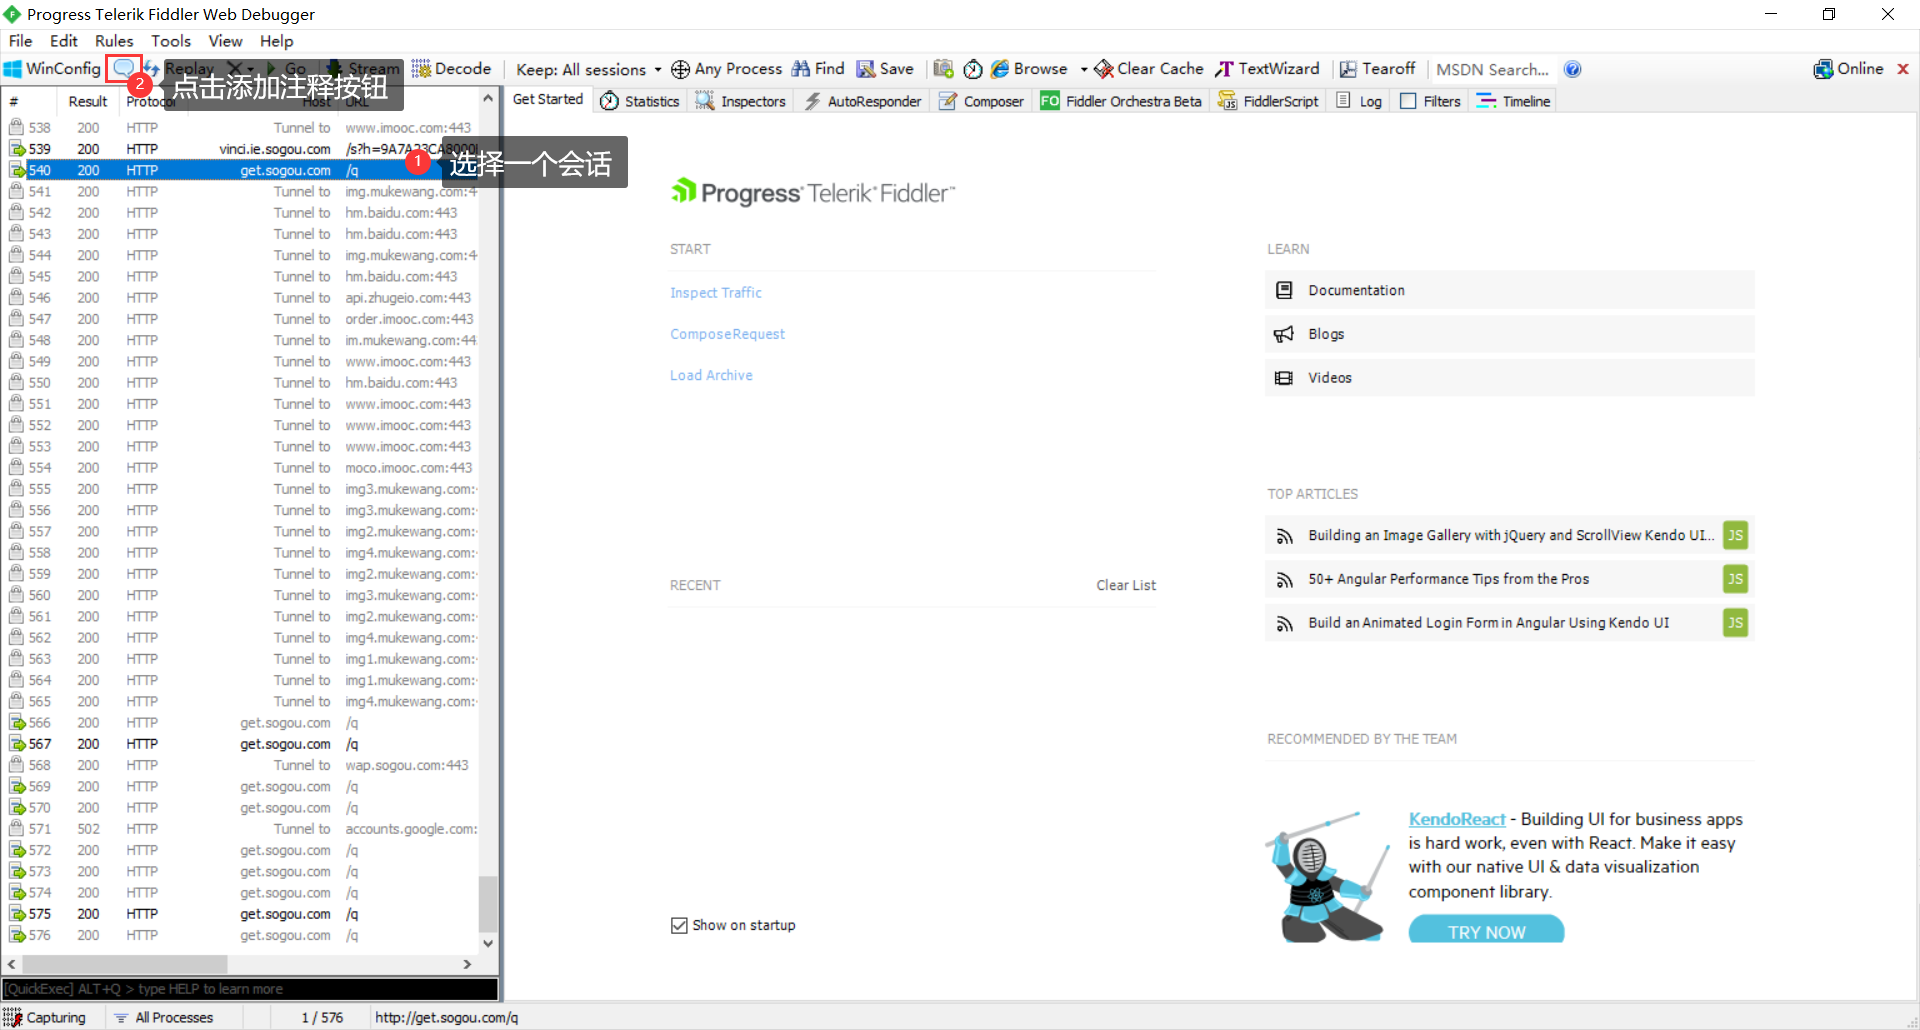Screen dimensions: 1920x1030
Task: Open the Browse dropdown arrow
Action: [x=1083, y=69]
